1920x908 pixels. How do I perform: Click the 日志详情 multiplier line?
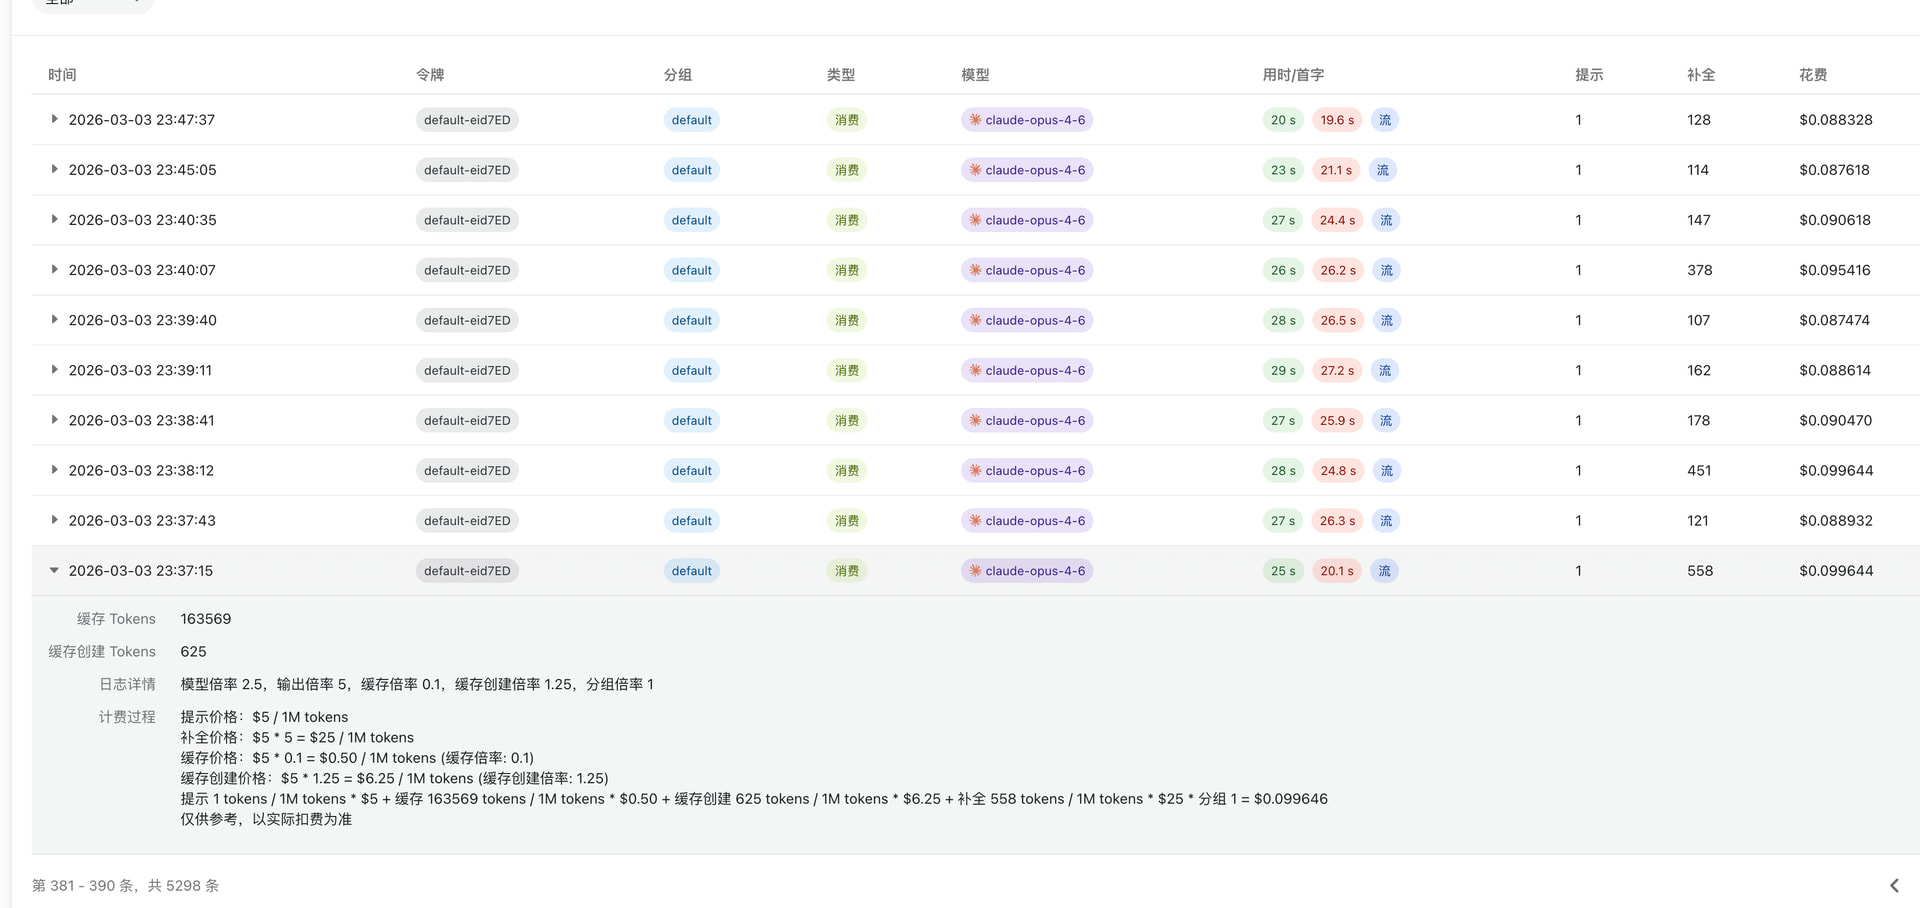[x=417, y=684]
